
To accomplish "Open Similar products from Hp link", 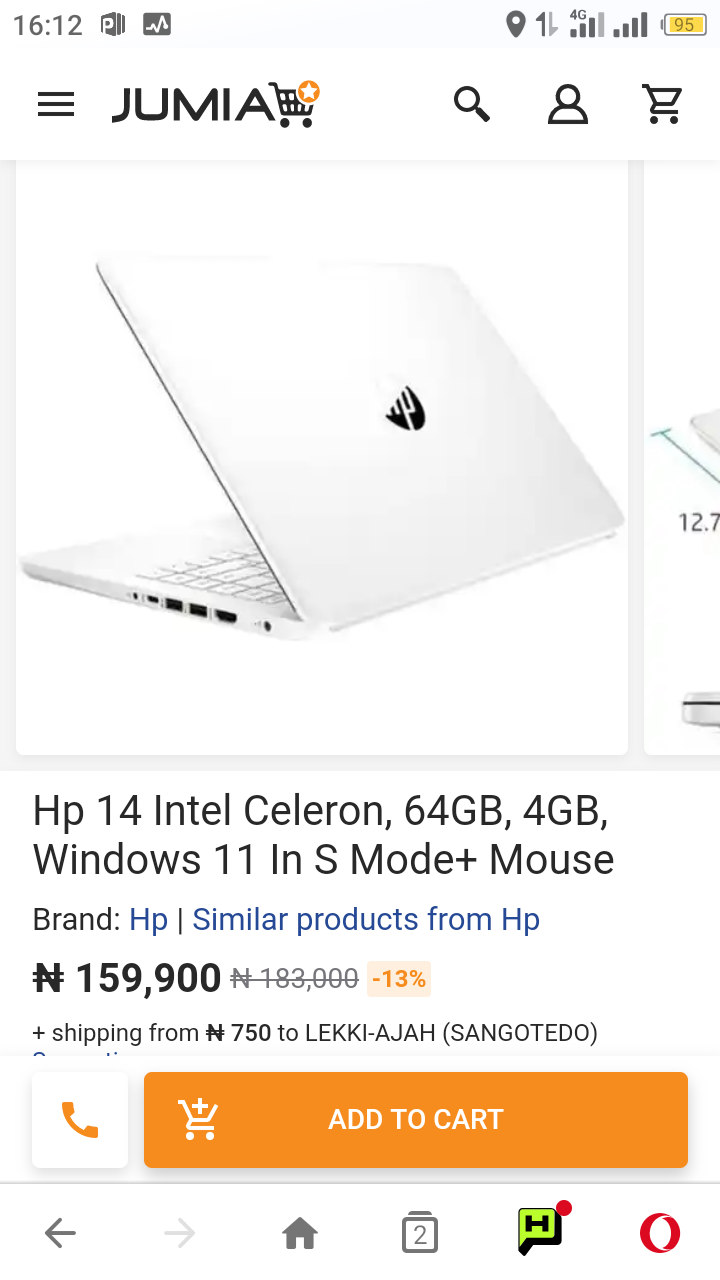I will (x=366, y=919).
